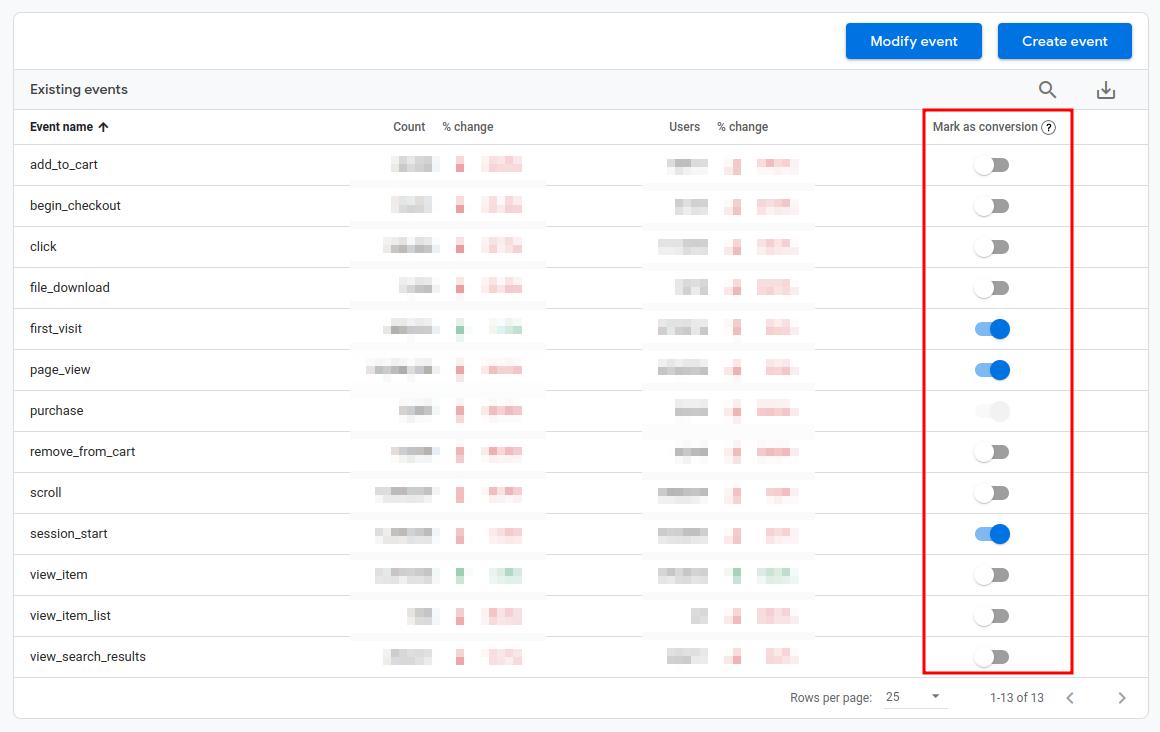Click the Existing events header label
Viewport: 1160px width, 732px height.
pyautogui.click(x=78, y=89)
